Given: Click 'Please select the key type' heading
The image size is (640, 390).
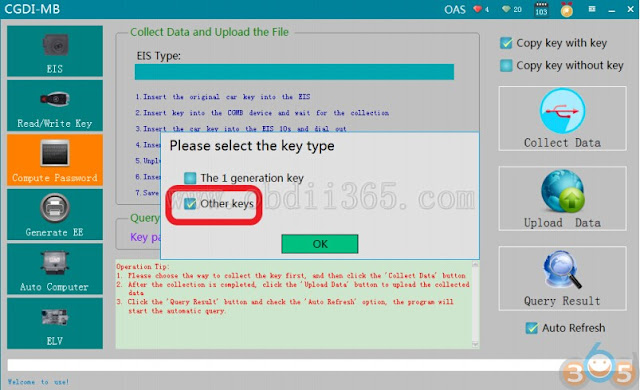Looking at the screenshot, I should coord(252,146).
